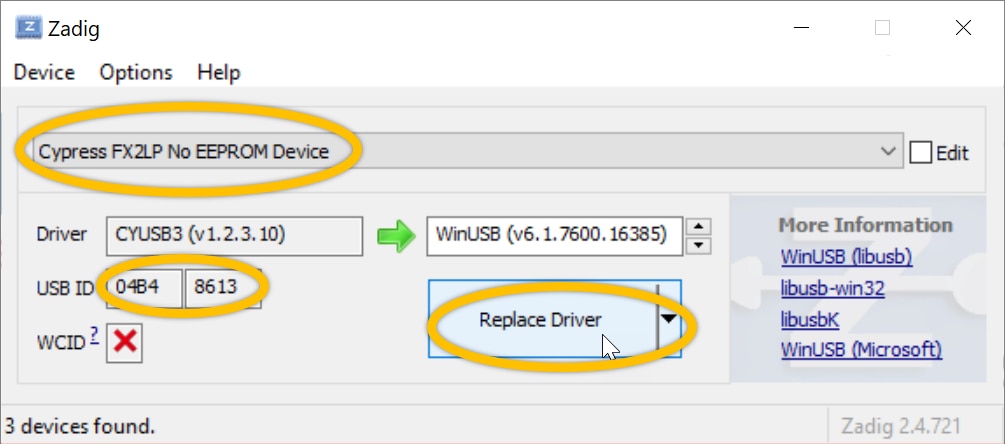Open the libusb-win32 link

click(833, 288)
